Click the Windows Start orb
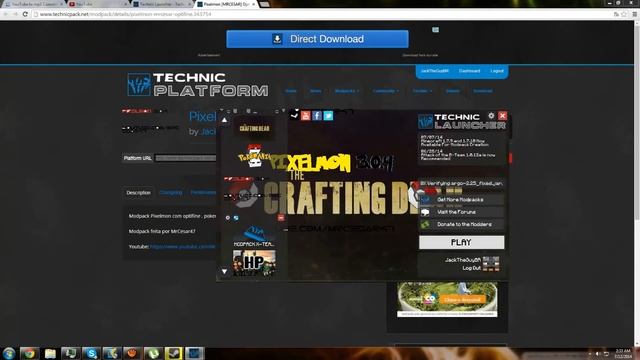This screenshot has width=640, height=360. 9,353
